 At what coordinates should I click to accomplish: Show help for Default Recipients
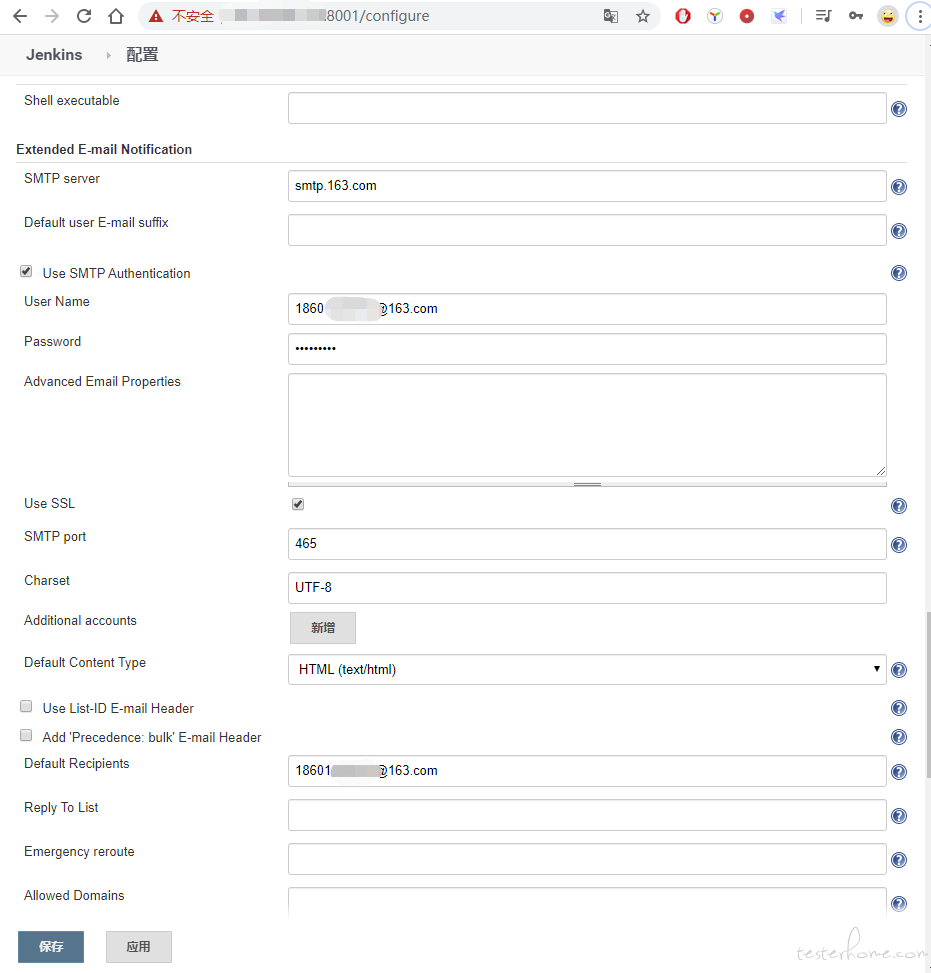pyautogui.click(x=899, y=771)
